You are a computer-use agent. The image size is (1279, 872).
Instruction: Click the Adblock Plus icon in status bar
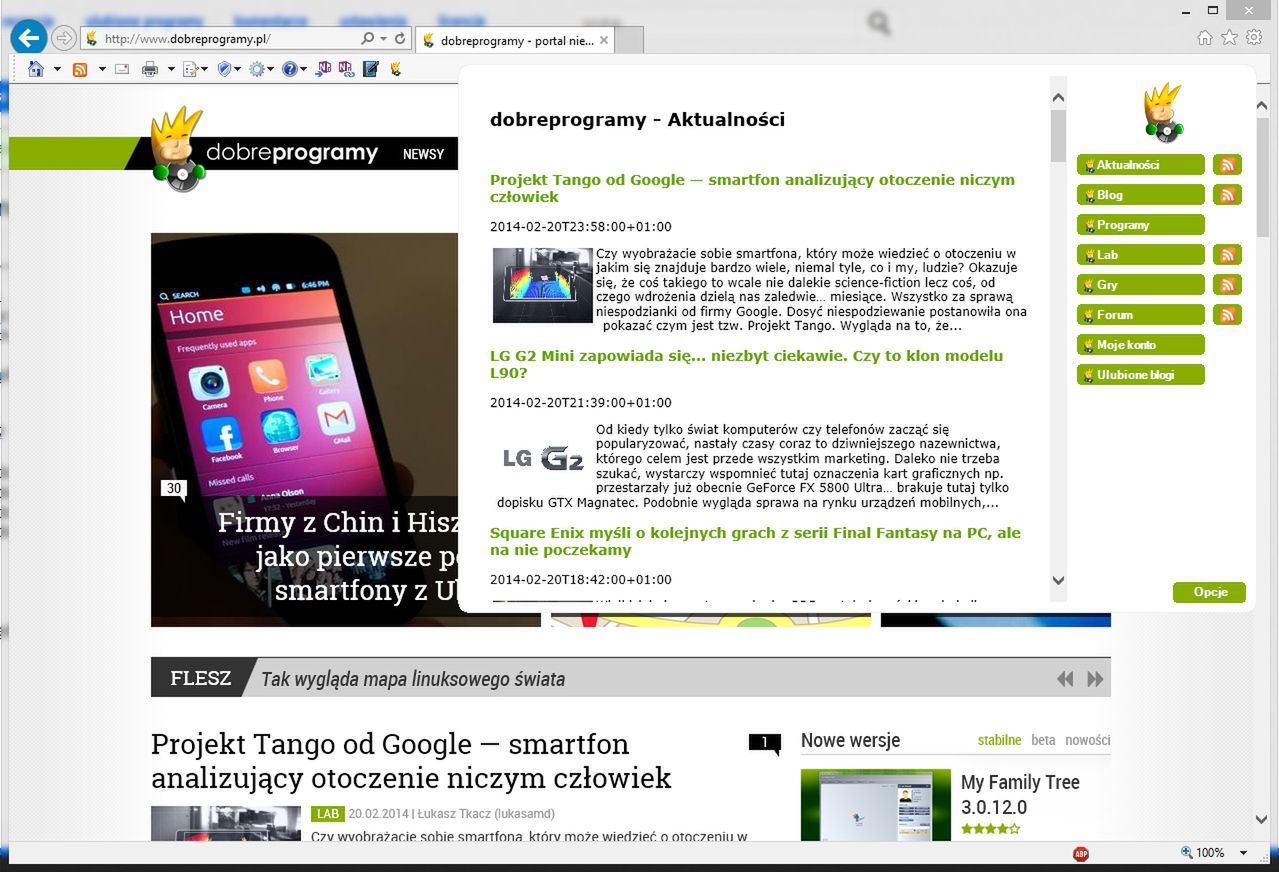[x=1080, y=853]
